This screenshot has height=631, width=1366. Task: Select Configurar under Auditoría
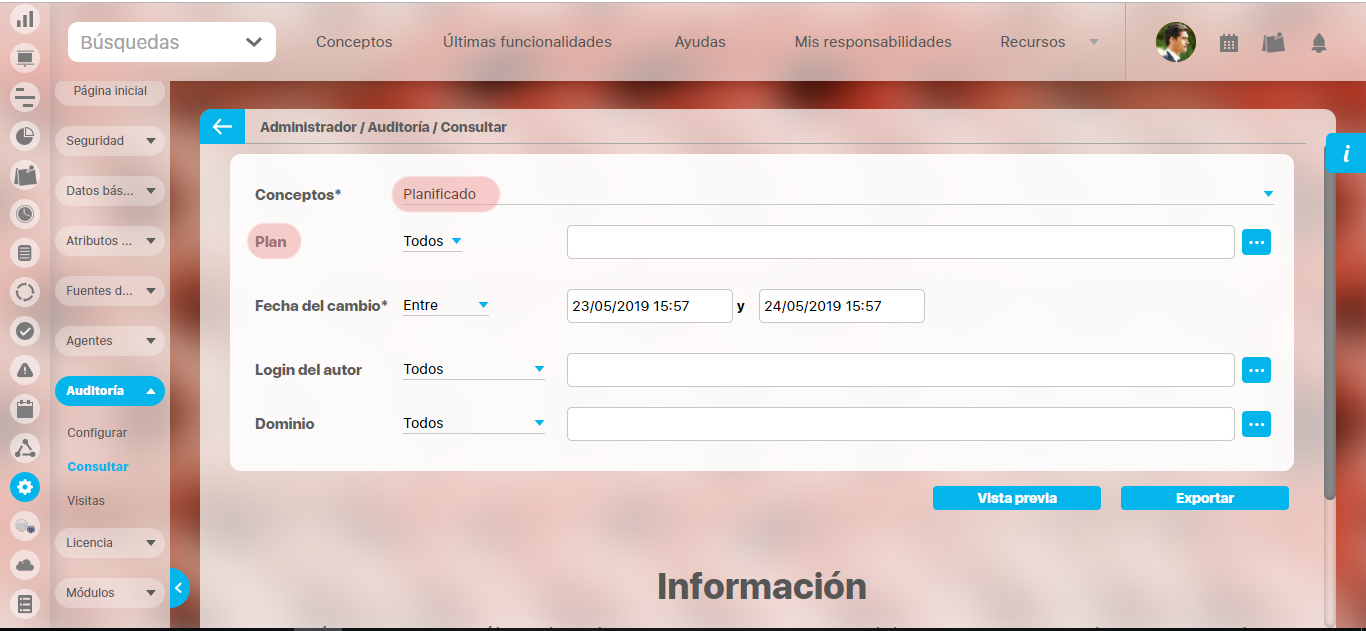click(97, 433)
